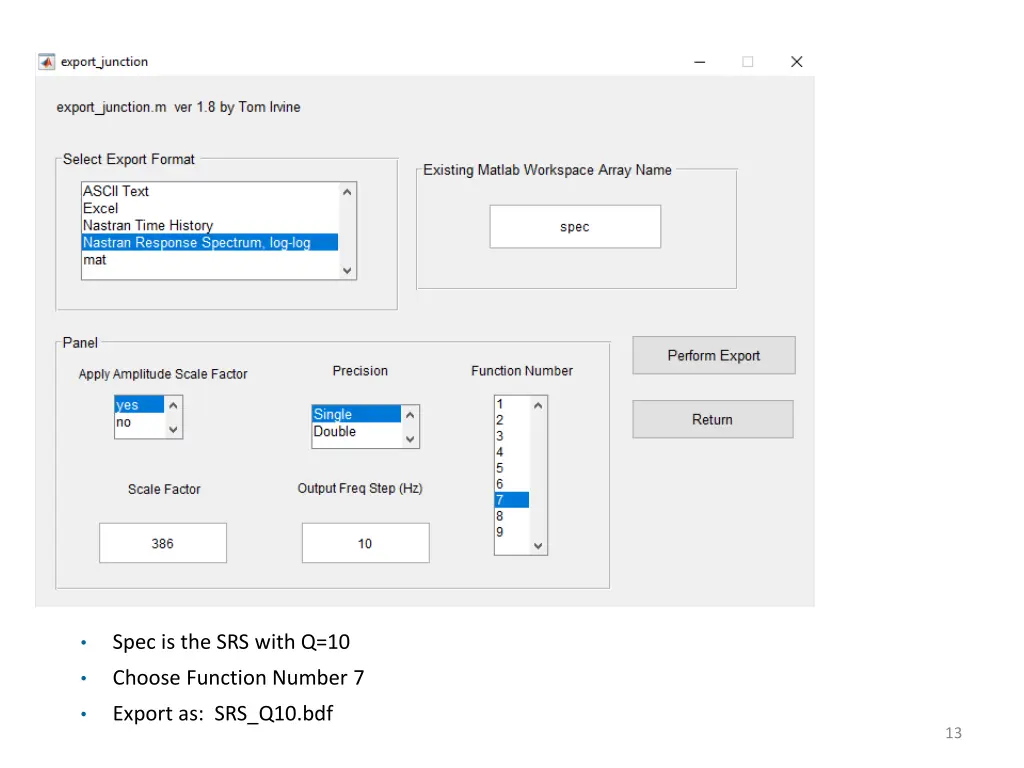Viewport: 1024px width, 768px height.
Task: Minimize the export_junction window
Action: tap(699, 62)
